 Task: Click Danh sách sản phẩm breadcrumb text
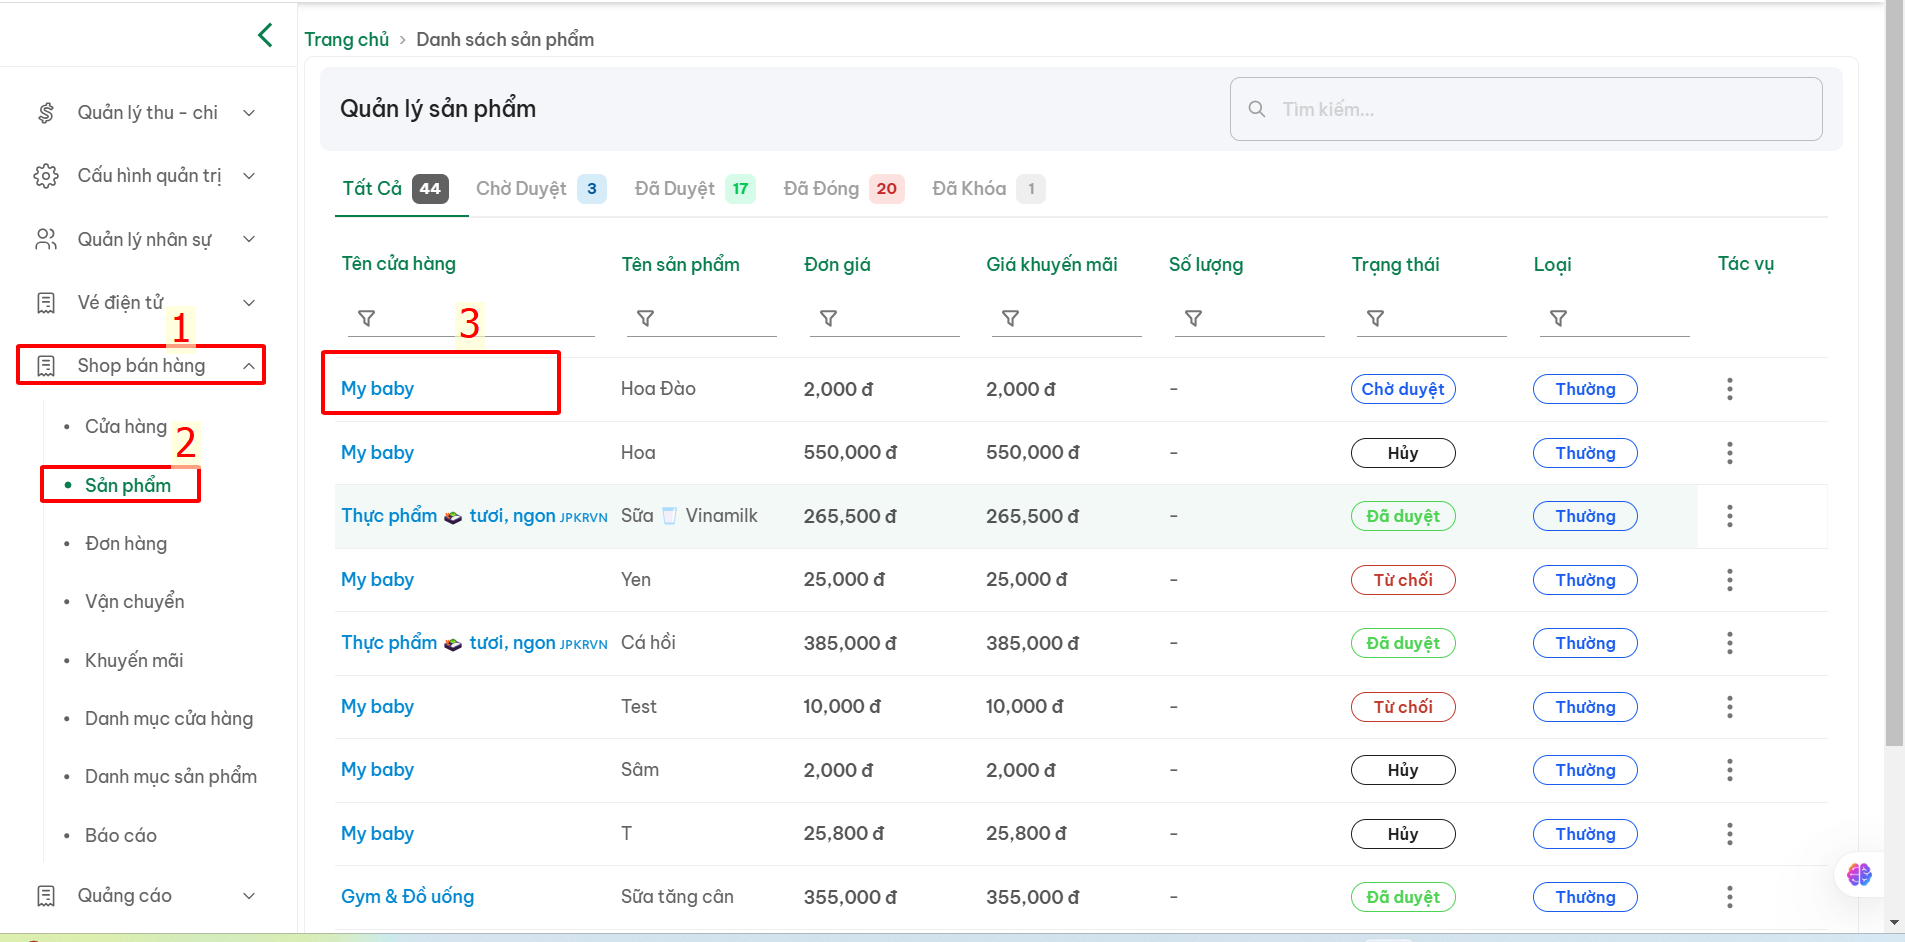[x=505, y=39]
